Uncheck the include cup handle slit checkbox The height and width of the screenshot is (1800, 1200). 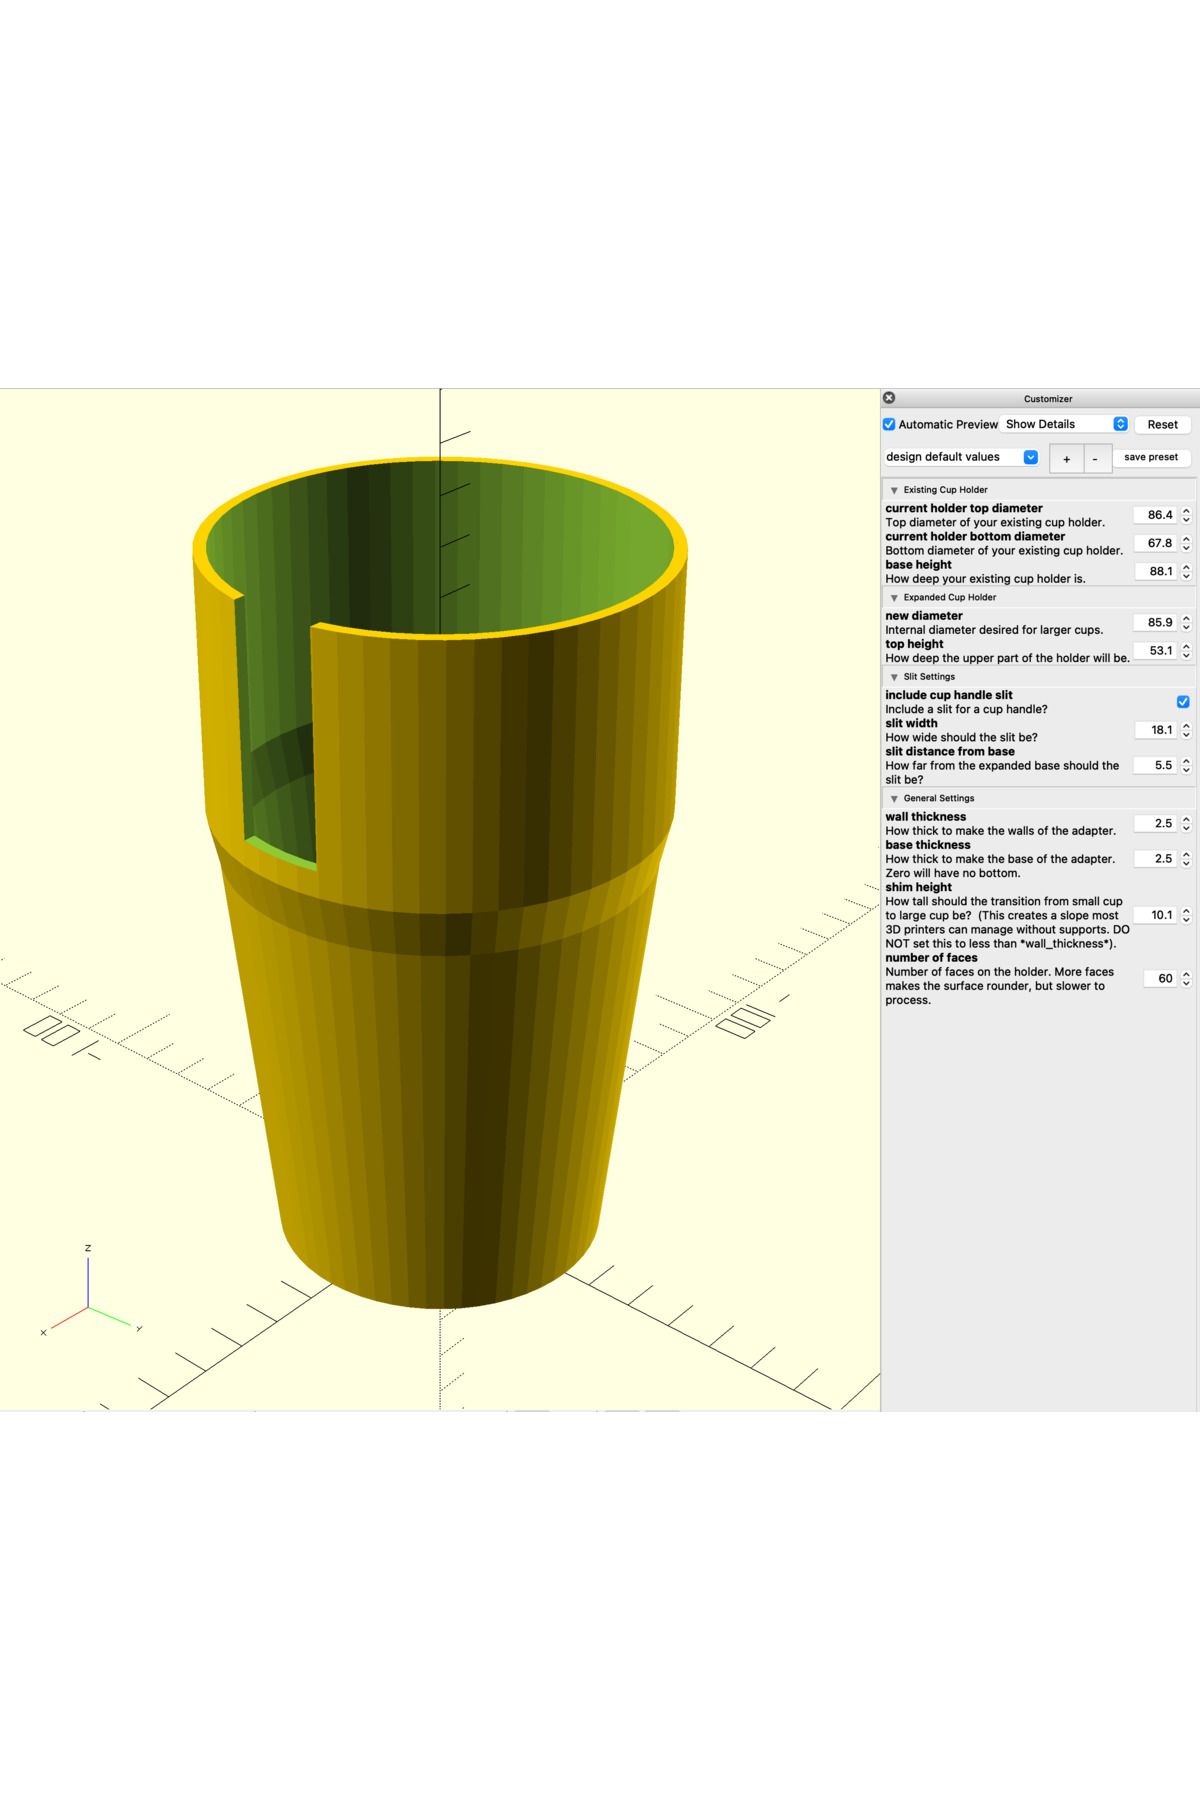coord(1183,702)
